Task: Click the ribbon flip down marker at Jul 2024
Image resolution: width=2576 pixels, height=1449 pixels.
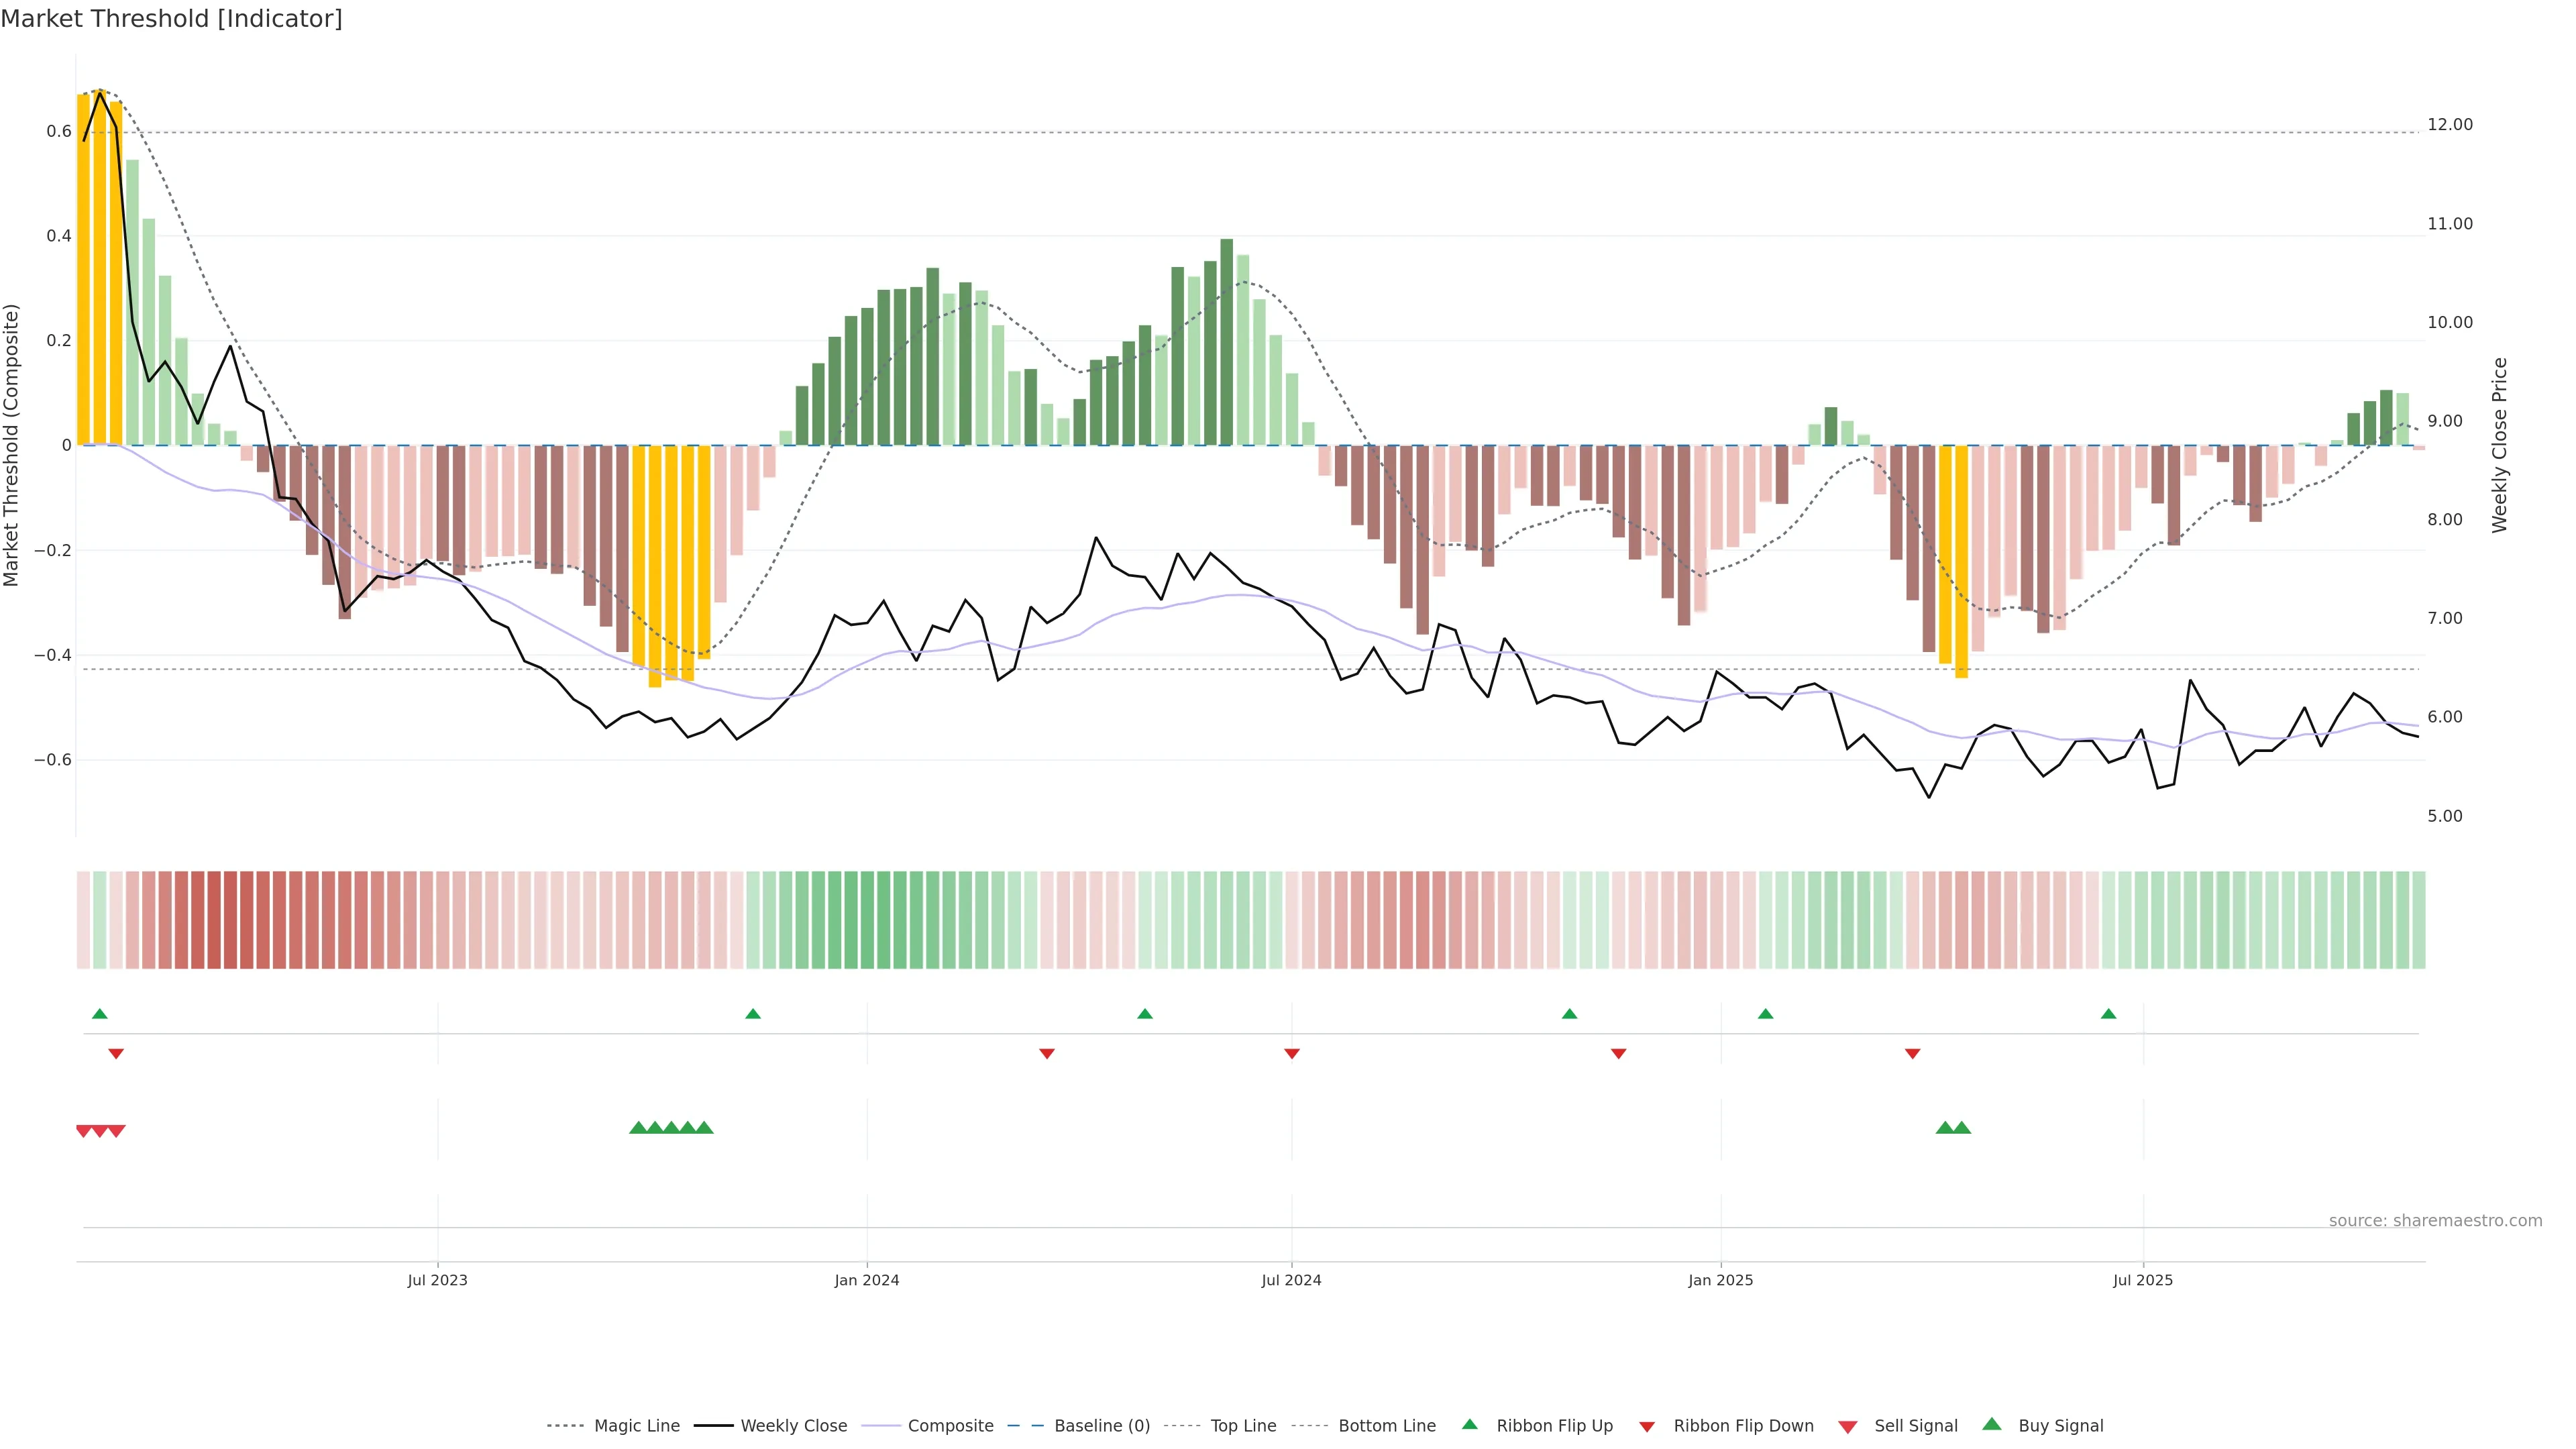Action: click(1291, 1053)
